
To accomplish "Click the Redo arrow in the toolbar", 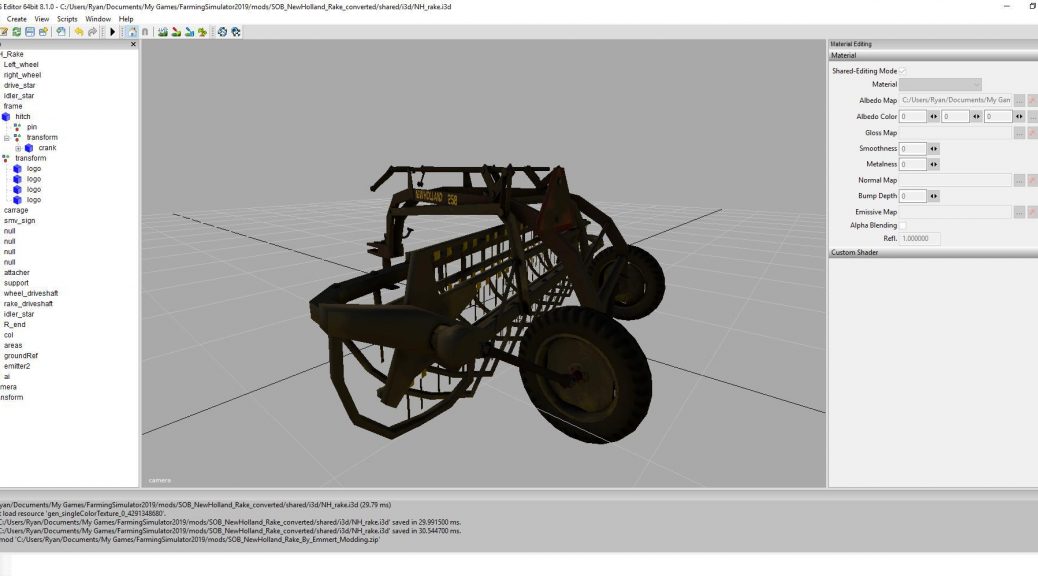I will click(95, 32).
